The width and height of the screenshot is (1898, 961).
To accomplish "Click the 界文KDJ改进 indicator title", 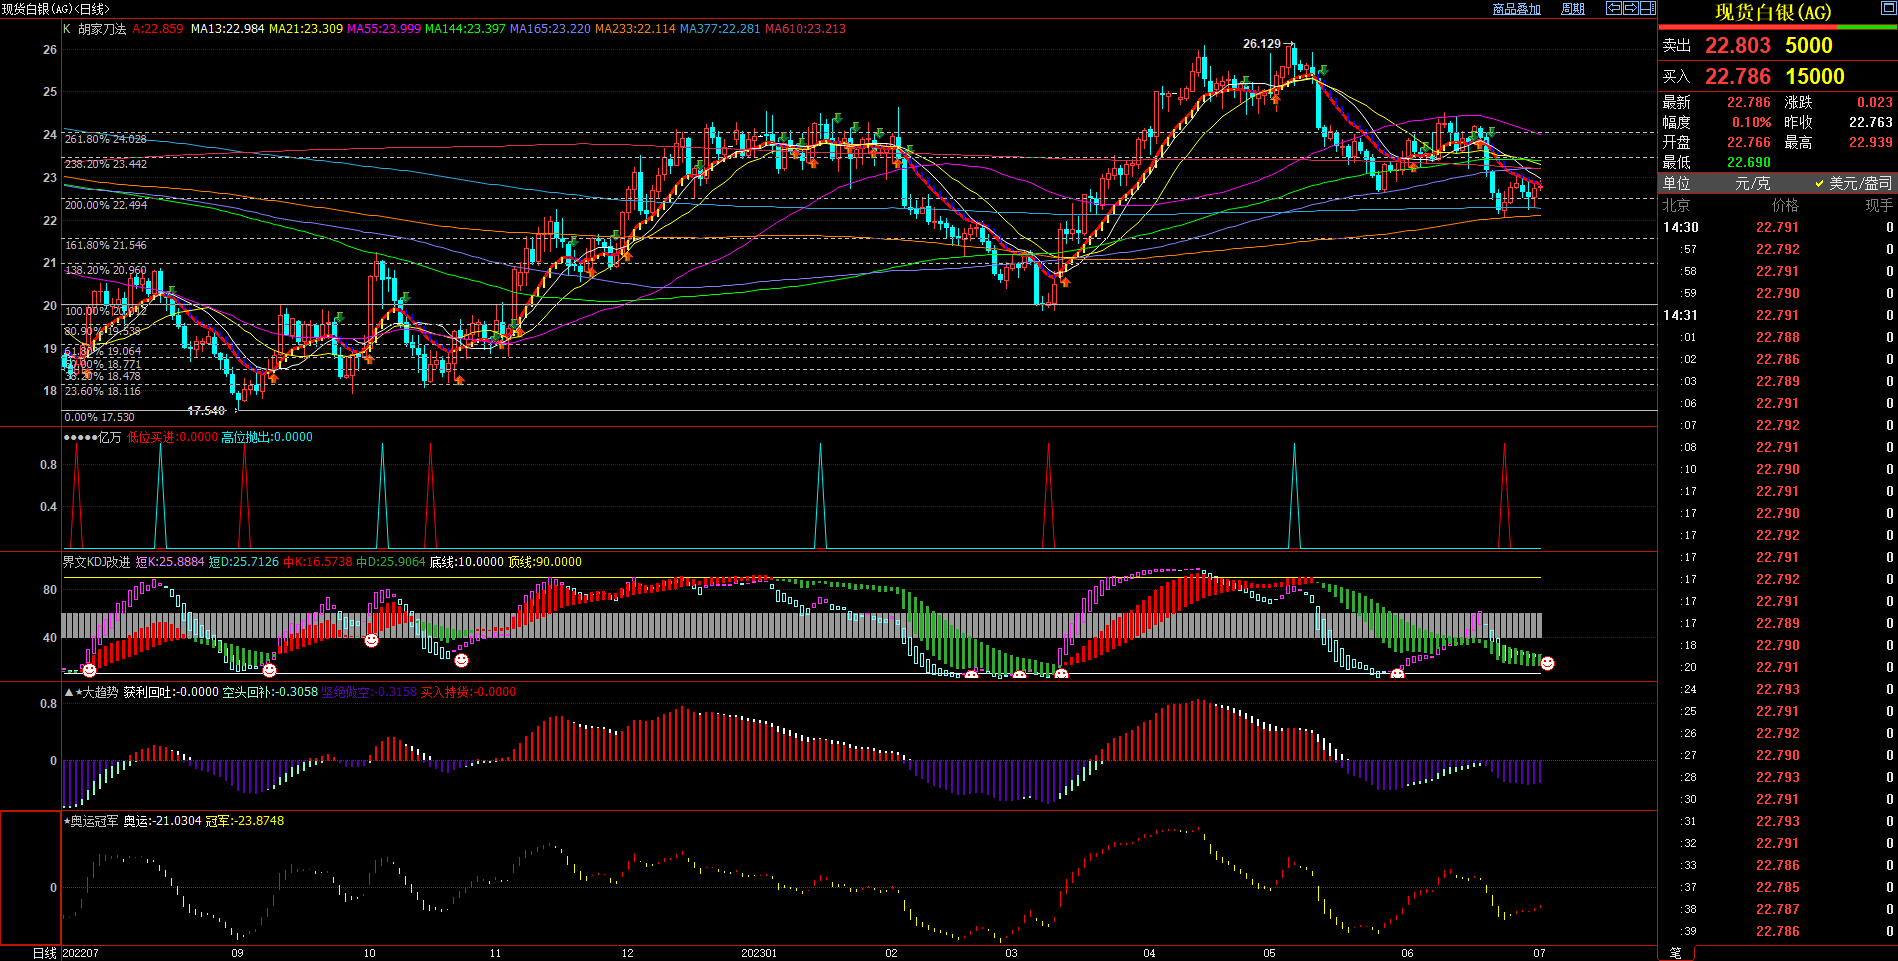I will click(96, 562).
